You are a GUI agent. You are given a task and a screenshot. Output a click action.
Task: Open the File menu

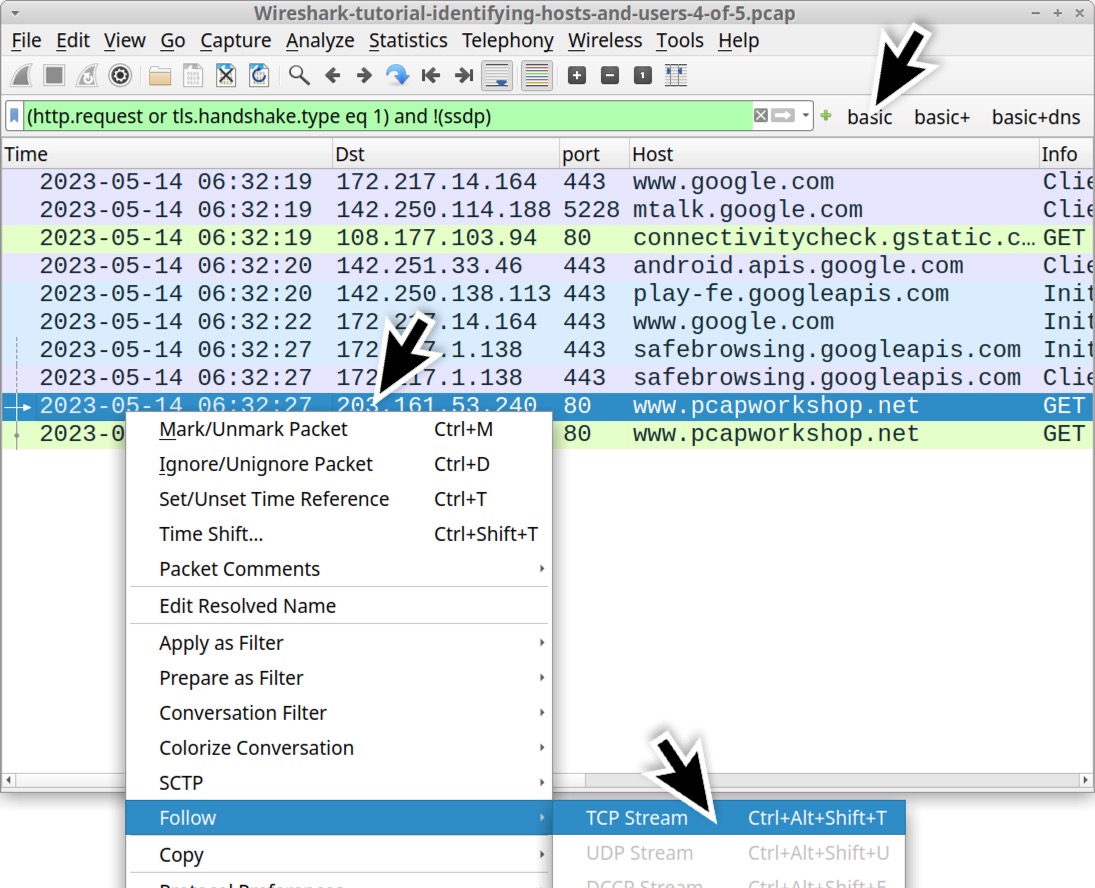pos(27,40)
